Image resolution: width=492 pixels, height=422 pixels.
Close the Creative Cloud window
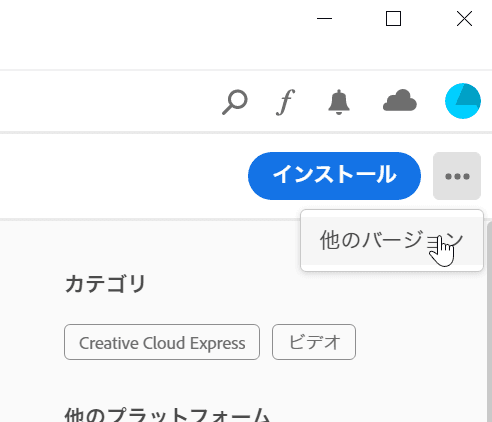(x=464, y=18)
